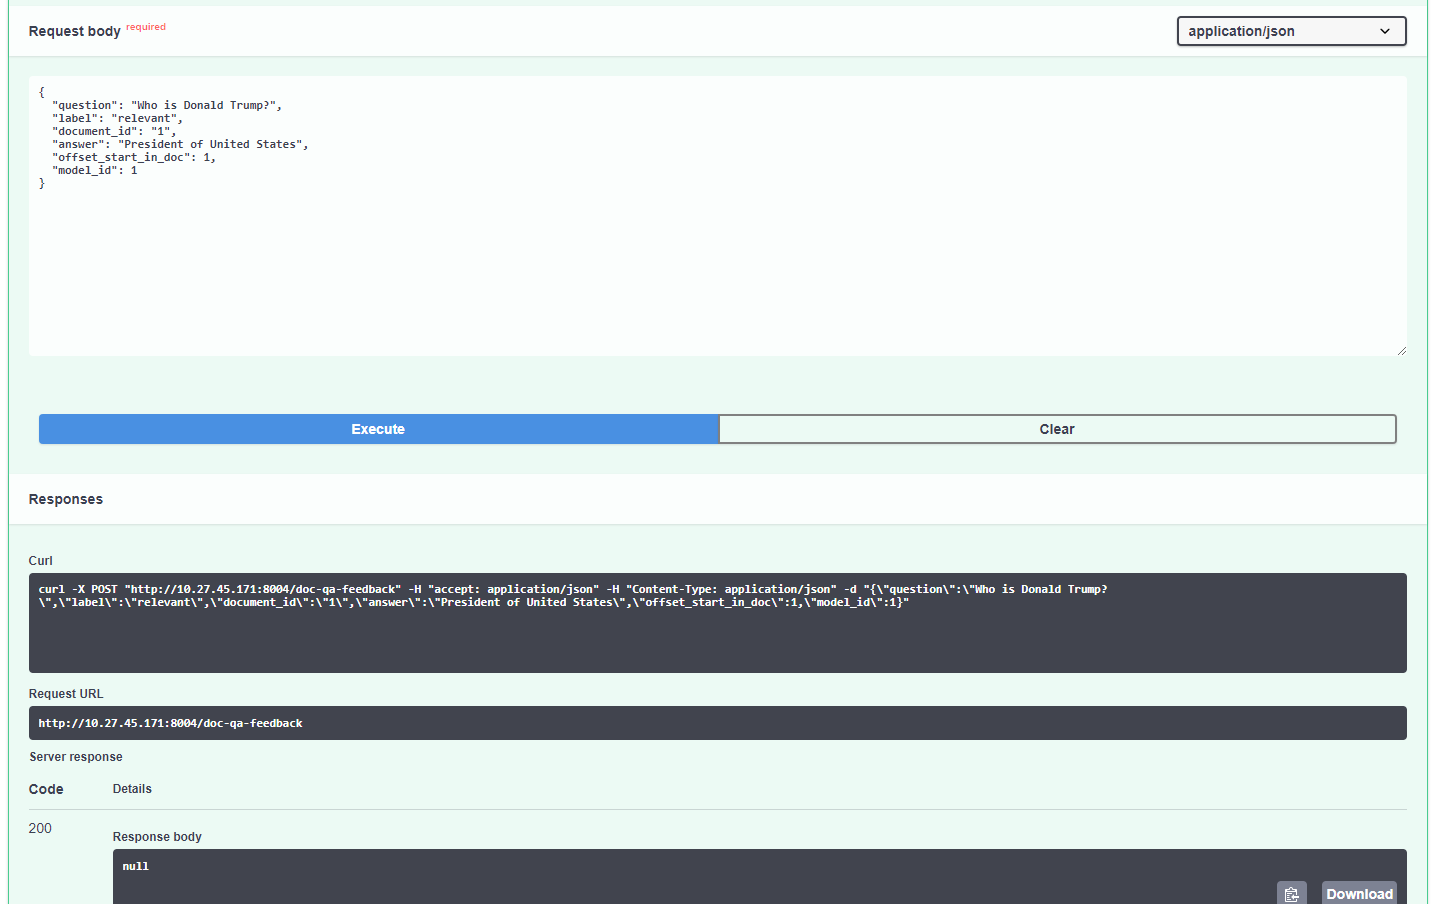This screenshot has width=1437, height=904.
Task: Copy the response body to clipboard
Action: coord(1291,892)
